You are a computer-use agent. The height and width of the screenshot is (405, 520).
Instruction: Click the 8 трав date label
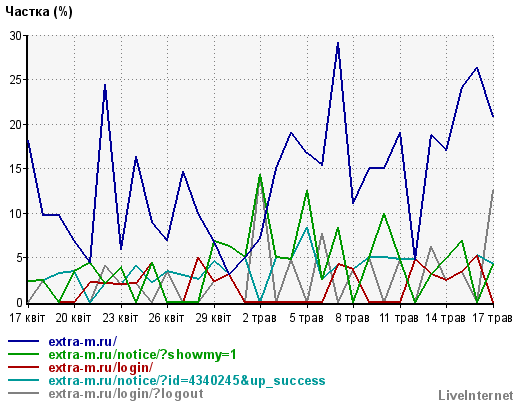[x=353, y=318]
